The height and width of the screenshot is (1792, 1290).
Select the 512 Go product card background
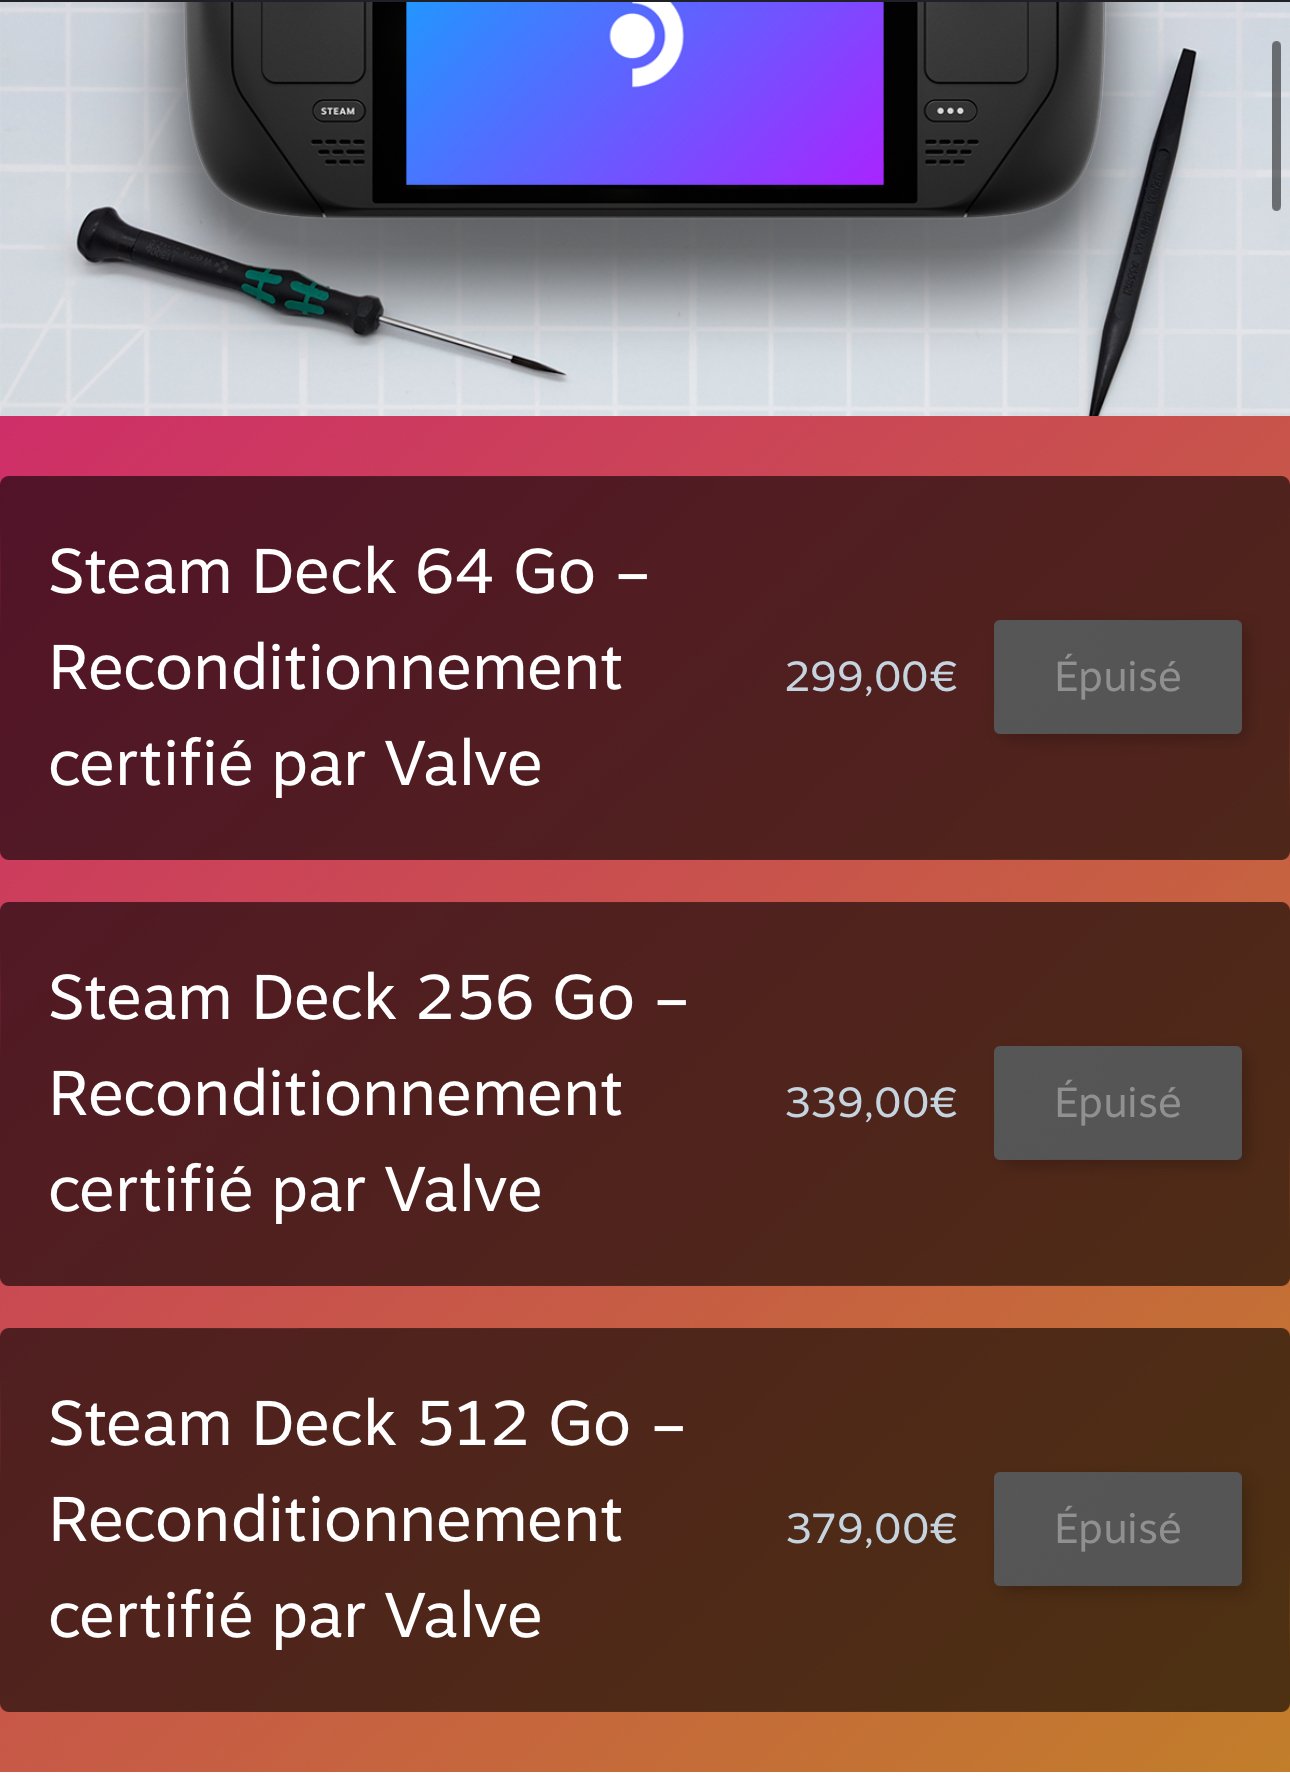pyautogui.click(x=645, y=1520)
